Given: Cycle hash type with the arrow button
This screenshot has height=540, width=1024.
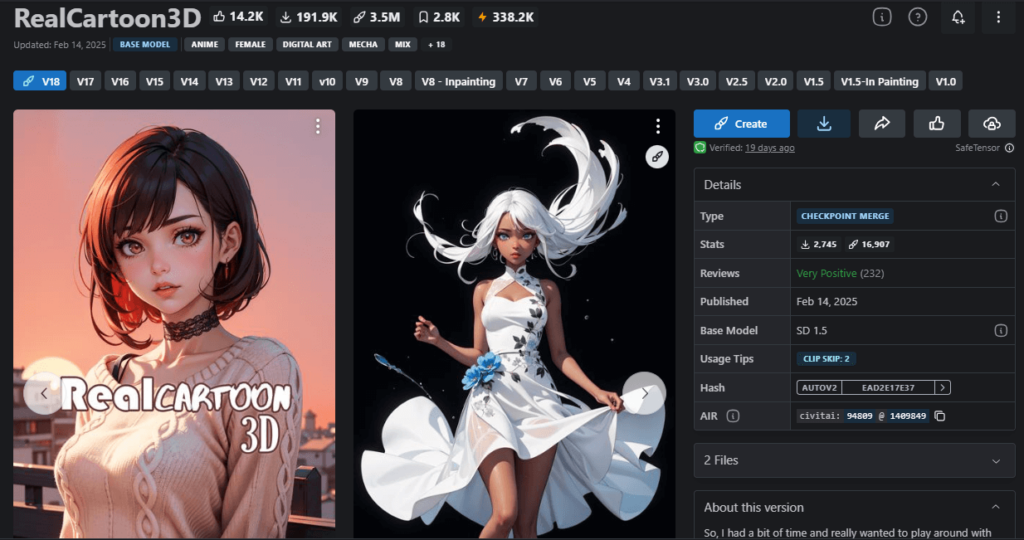Looking at the screenshot, I should coord(942,388).
